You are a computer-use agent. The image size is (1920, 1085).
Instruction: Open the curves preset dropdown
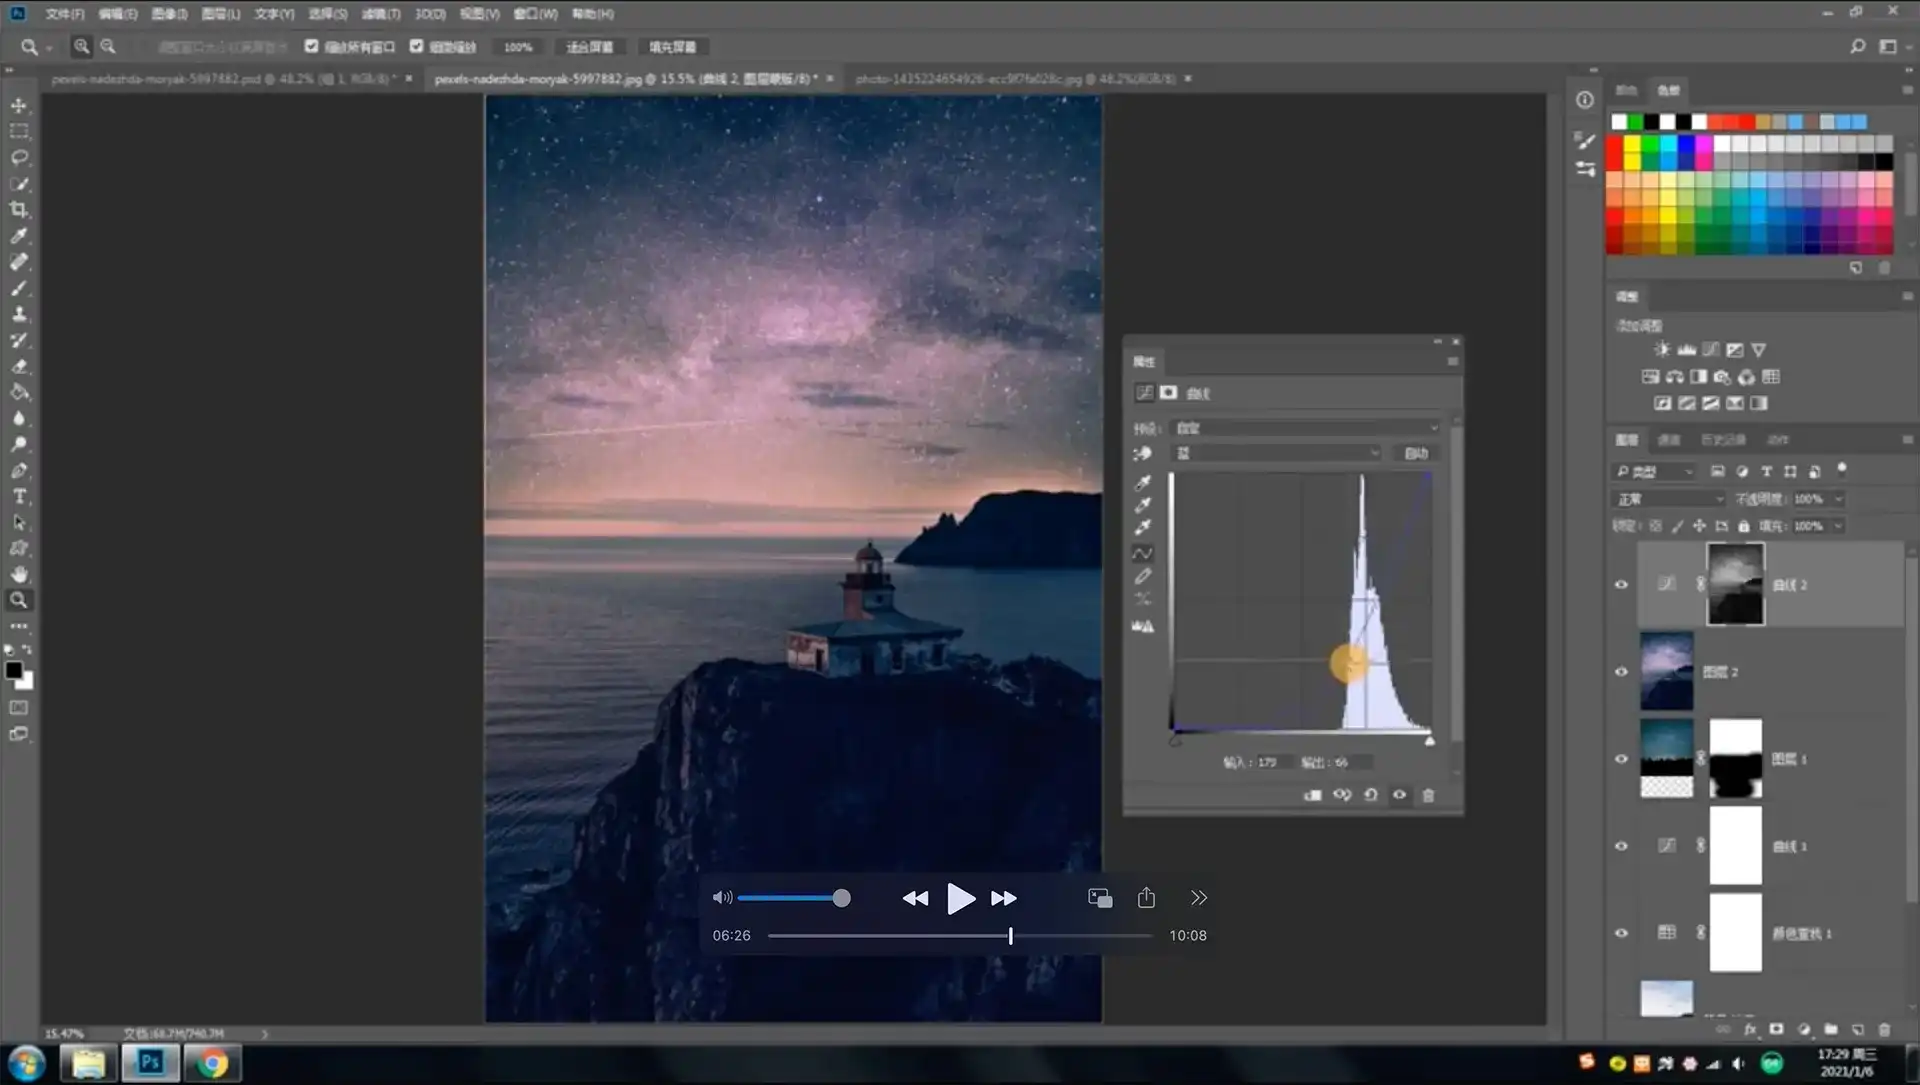click(x=1307, y=428)
